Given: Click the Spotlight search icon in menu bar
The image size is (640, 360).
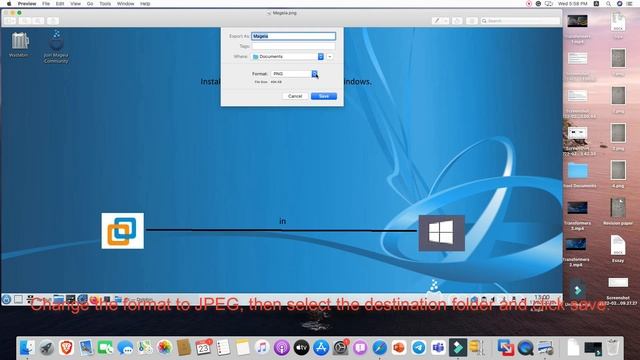Looking at the screenshot, I should [608, 3].
